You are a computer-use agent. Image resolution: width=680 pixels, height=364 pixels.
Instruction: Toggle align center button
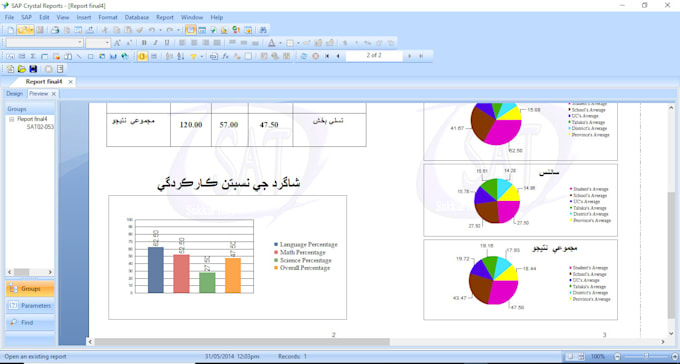[x=194, y=43]
